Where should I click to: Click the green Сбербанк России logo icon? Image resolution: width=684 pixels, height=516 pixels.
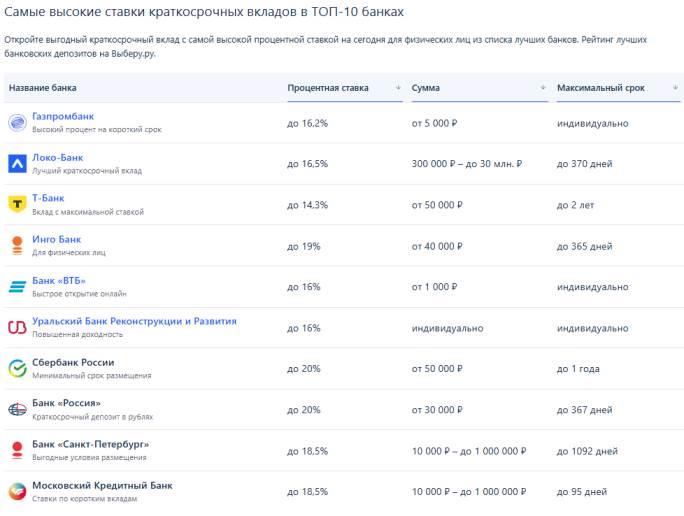coord(17,368)
